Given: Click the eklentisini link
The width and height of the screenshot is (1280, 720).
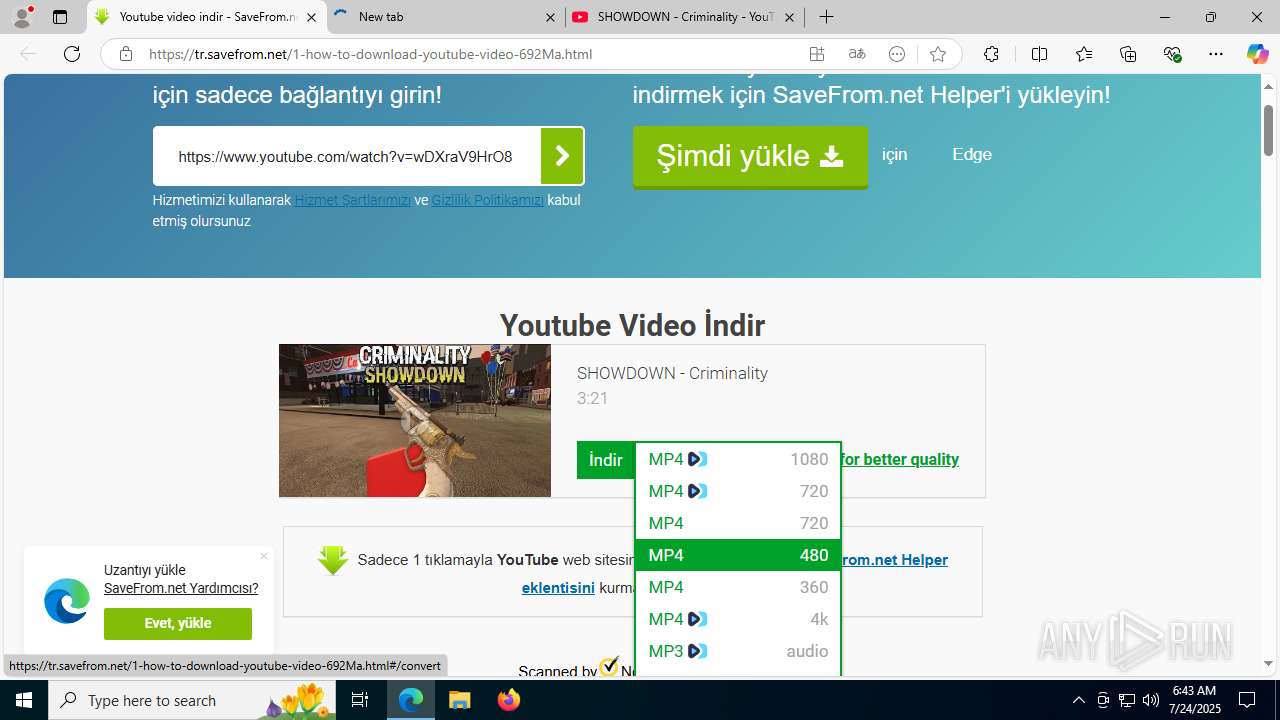Looking at the screenshot, I should point(558,588).
